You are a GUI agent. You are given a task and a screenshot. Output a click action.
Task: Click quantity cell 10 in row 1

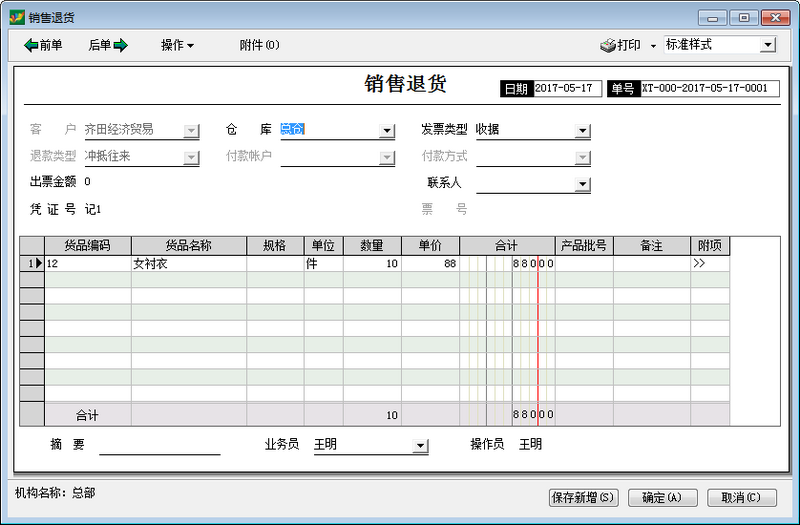(372, 264)
